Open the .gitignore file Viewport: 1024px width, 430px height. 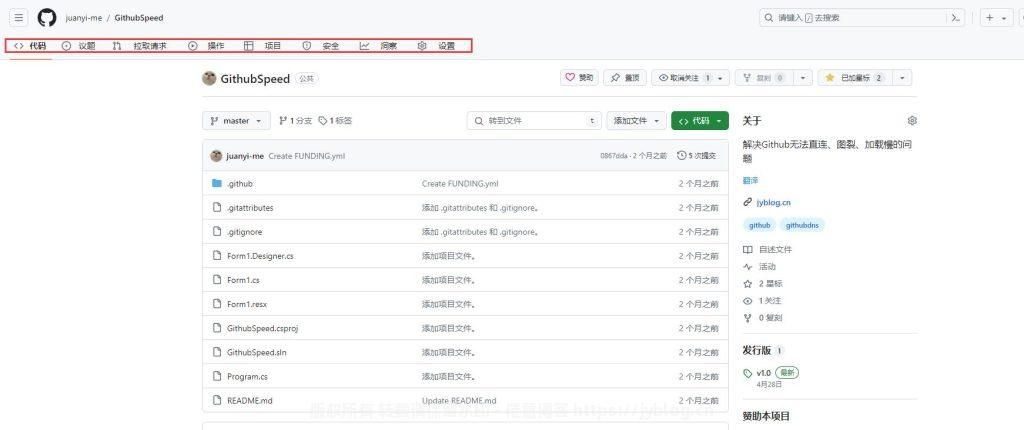(x=244, y=232)
